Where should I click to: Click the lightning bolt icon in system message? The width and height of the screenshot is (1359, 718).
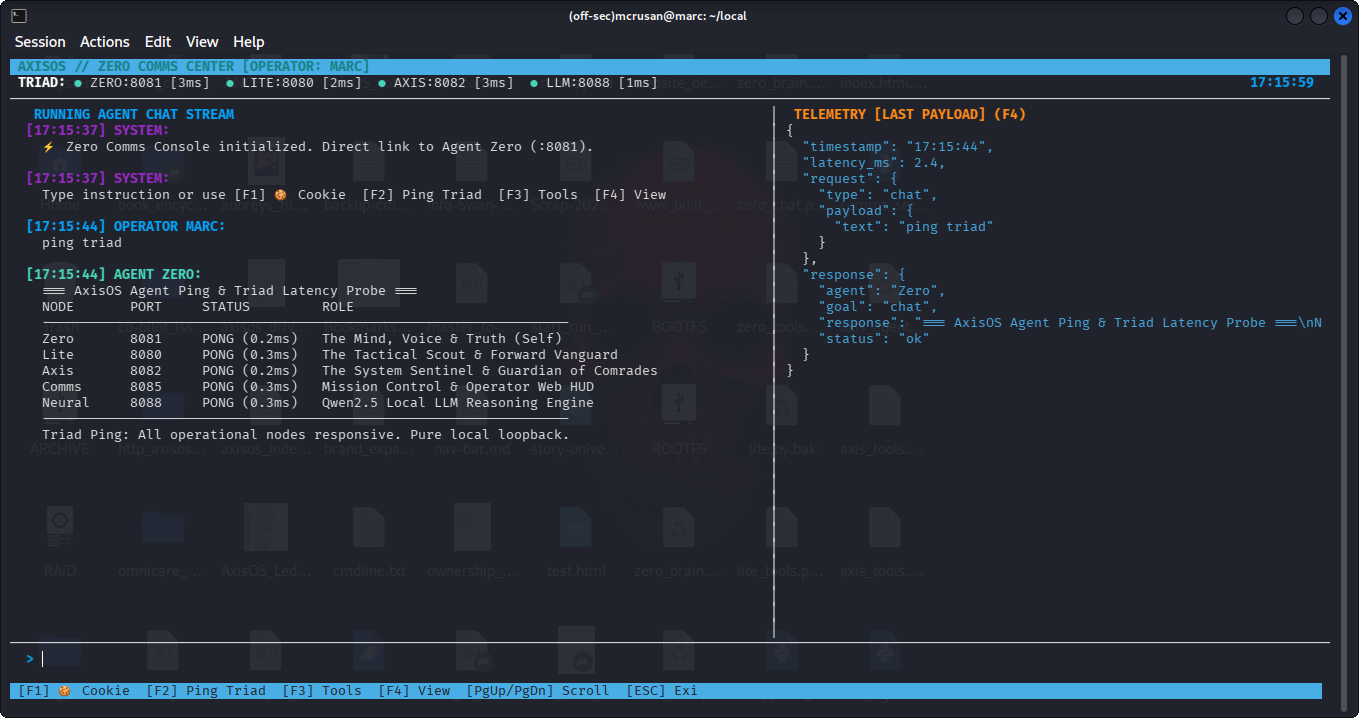[x=47, y=147]
